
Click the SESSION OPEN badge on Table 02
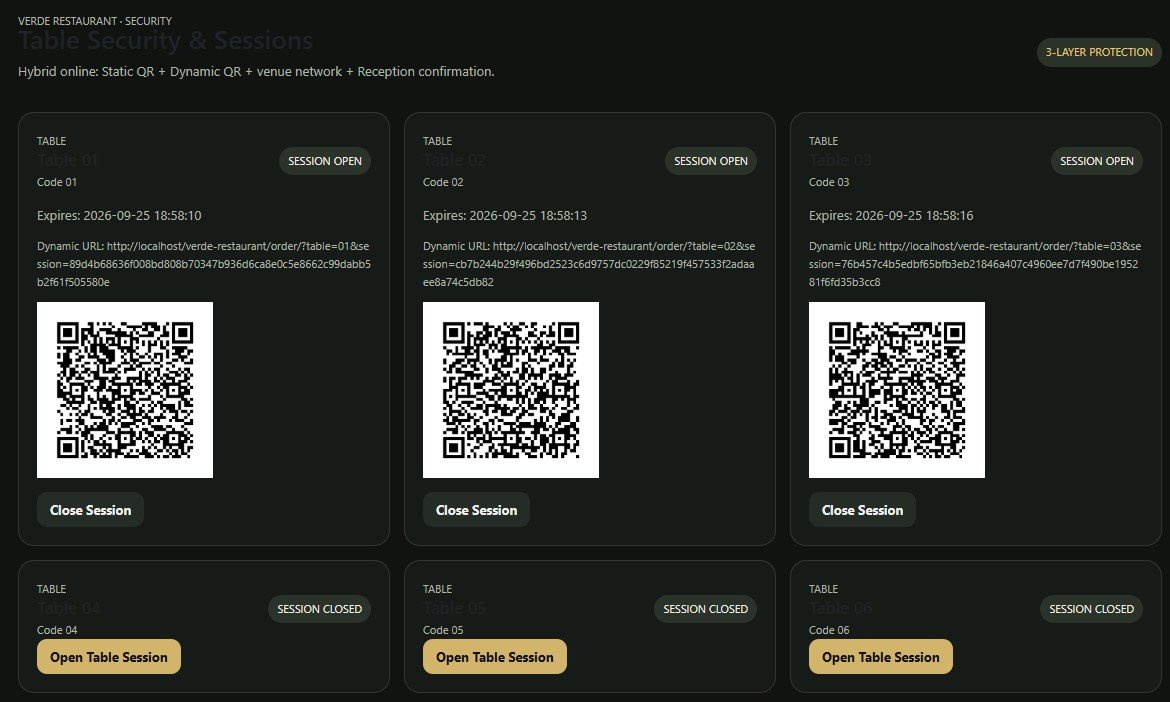(x=710, y=161)
